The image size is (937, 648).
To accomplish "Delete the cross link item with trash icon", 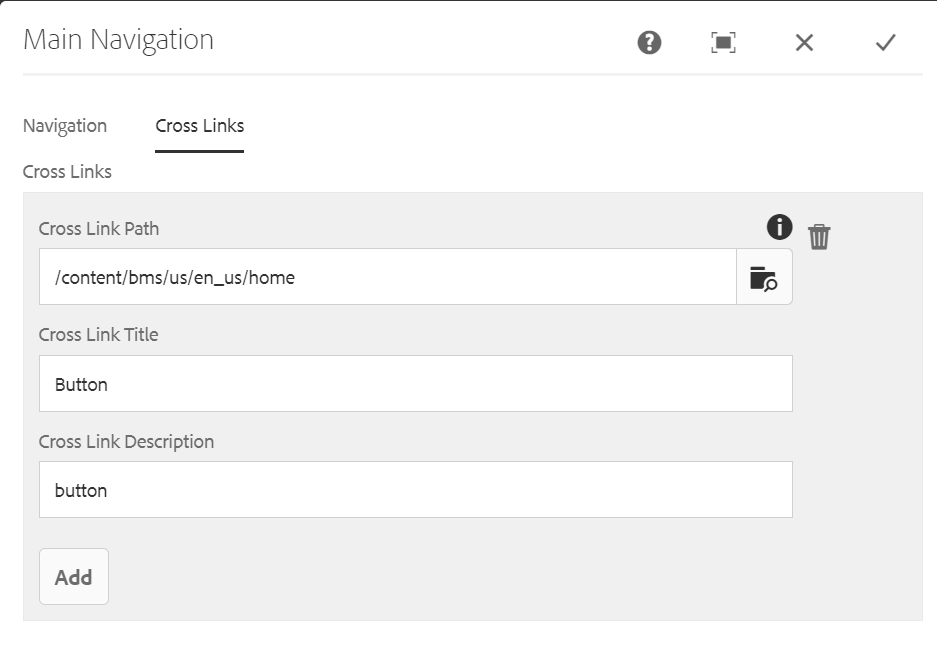I will pos(819,237).
